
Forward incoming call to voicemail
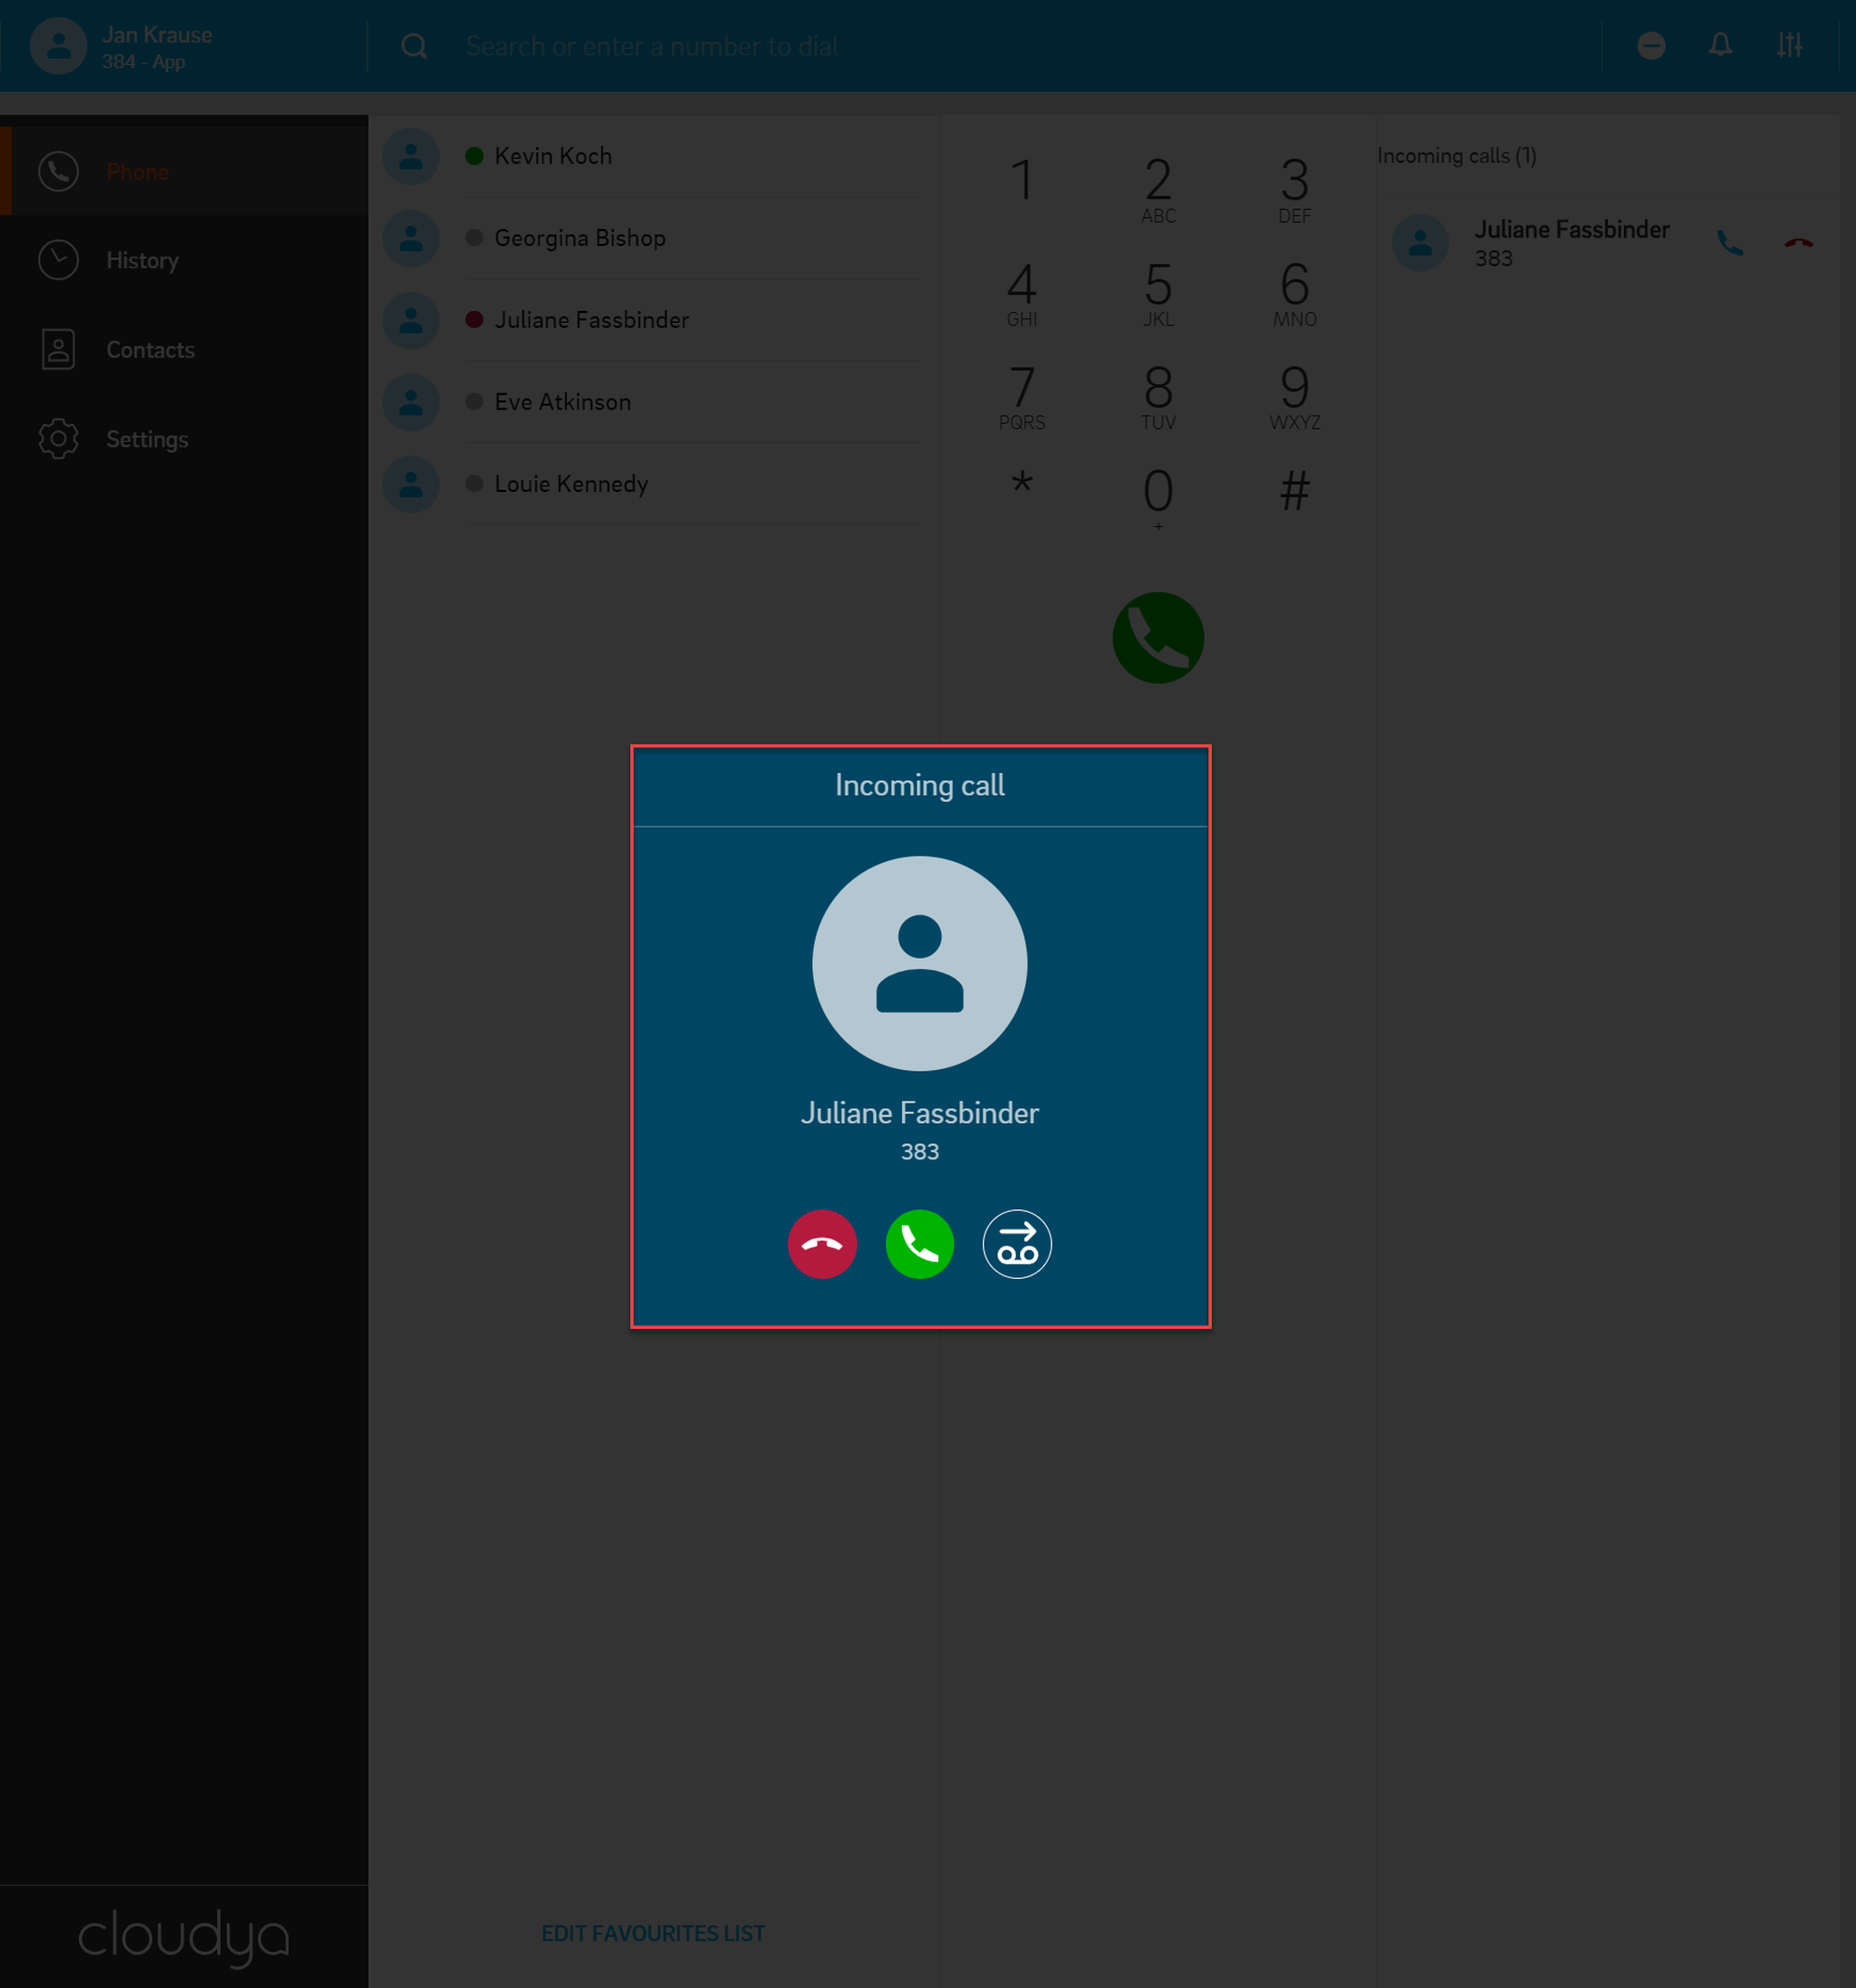[x=1016, y=1244]
